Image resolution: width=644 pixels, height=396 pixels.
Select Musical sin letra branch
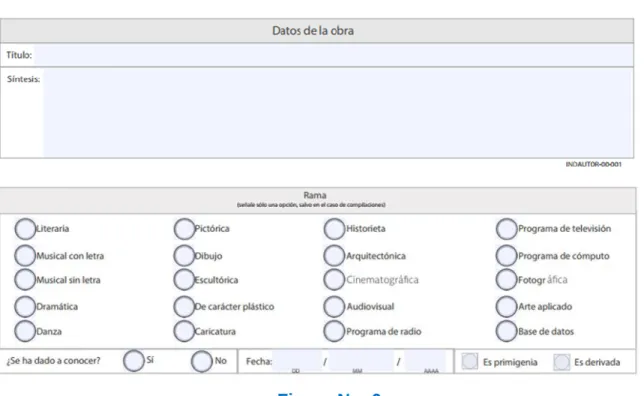25,280
